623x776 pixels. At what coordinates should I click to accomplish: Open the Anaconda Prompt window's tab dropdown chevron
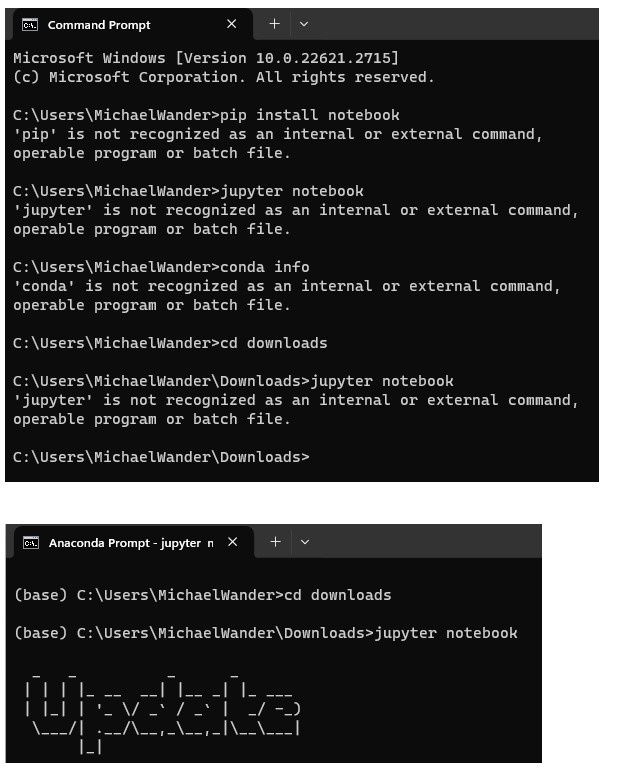point(305,542)
